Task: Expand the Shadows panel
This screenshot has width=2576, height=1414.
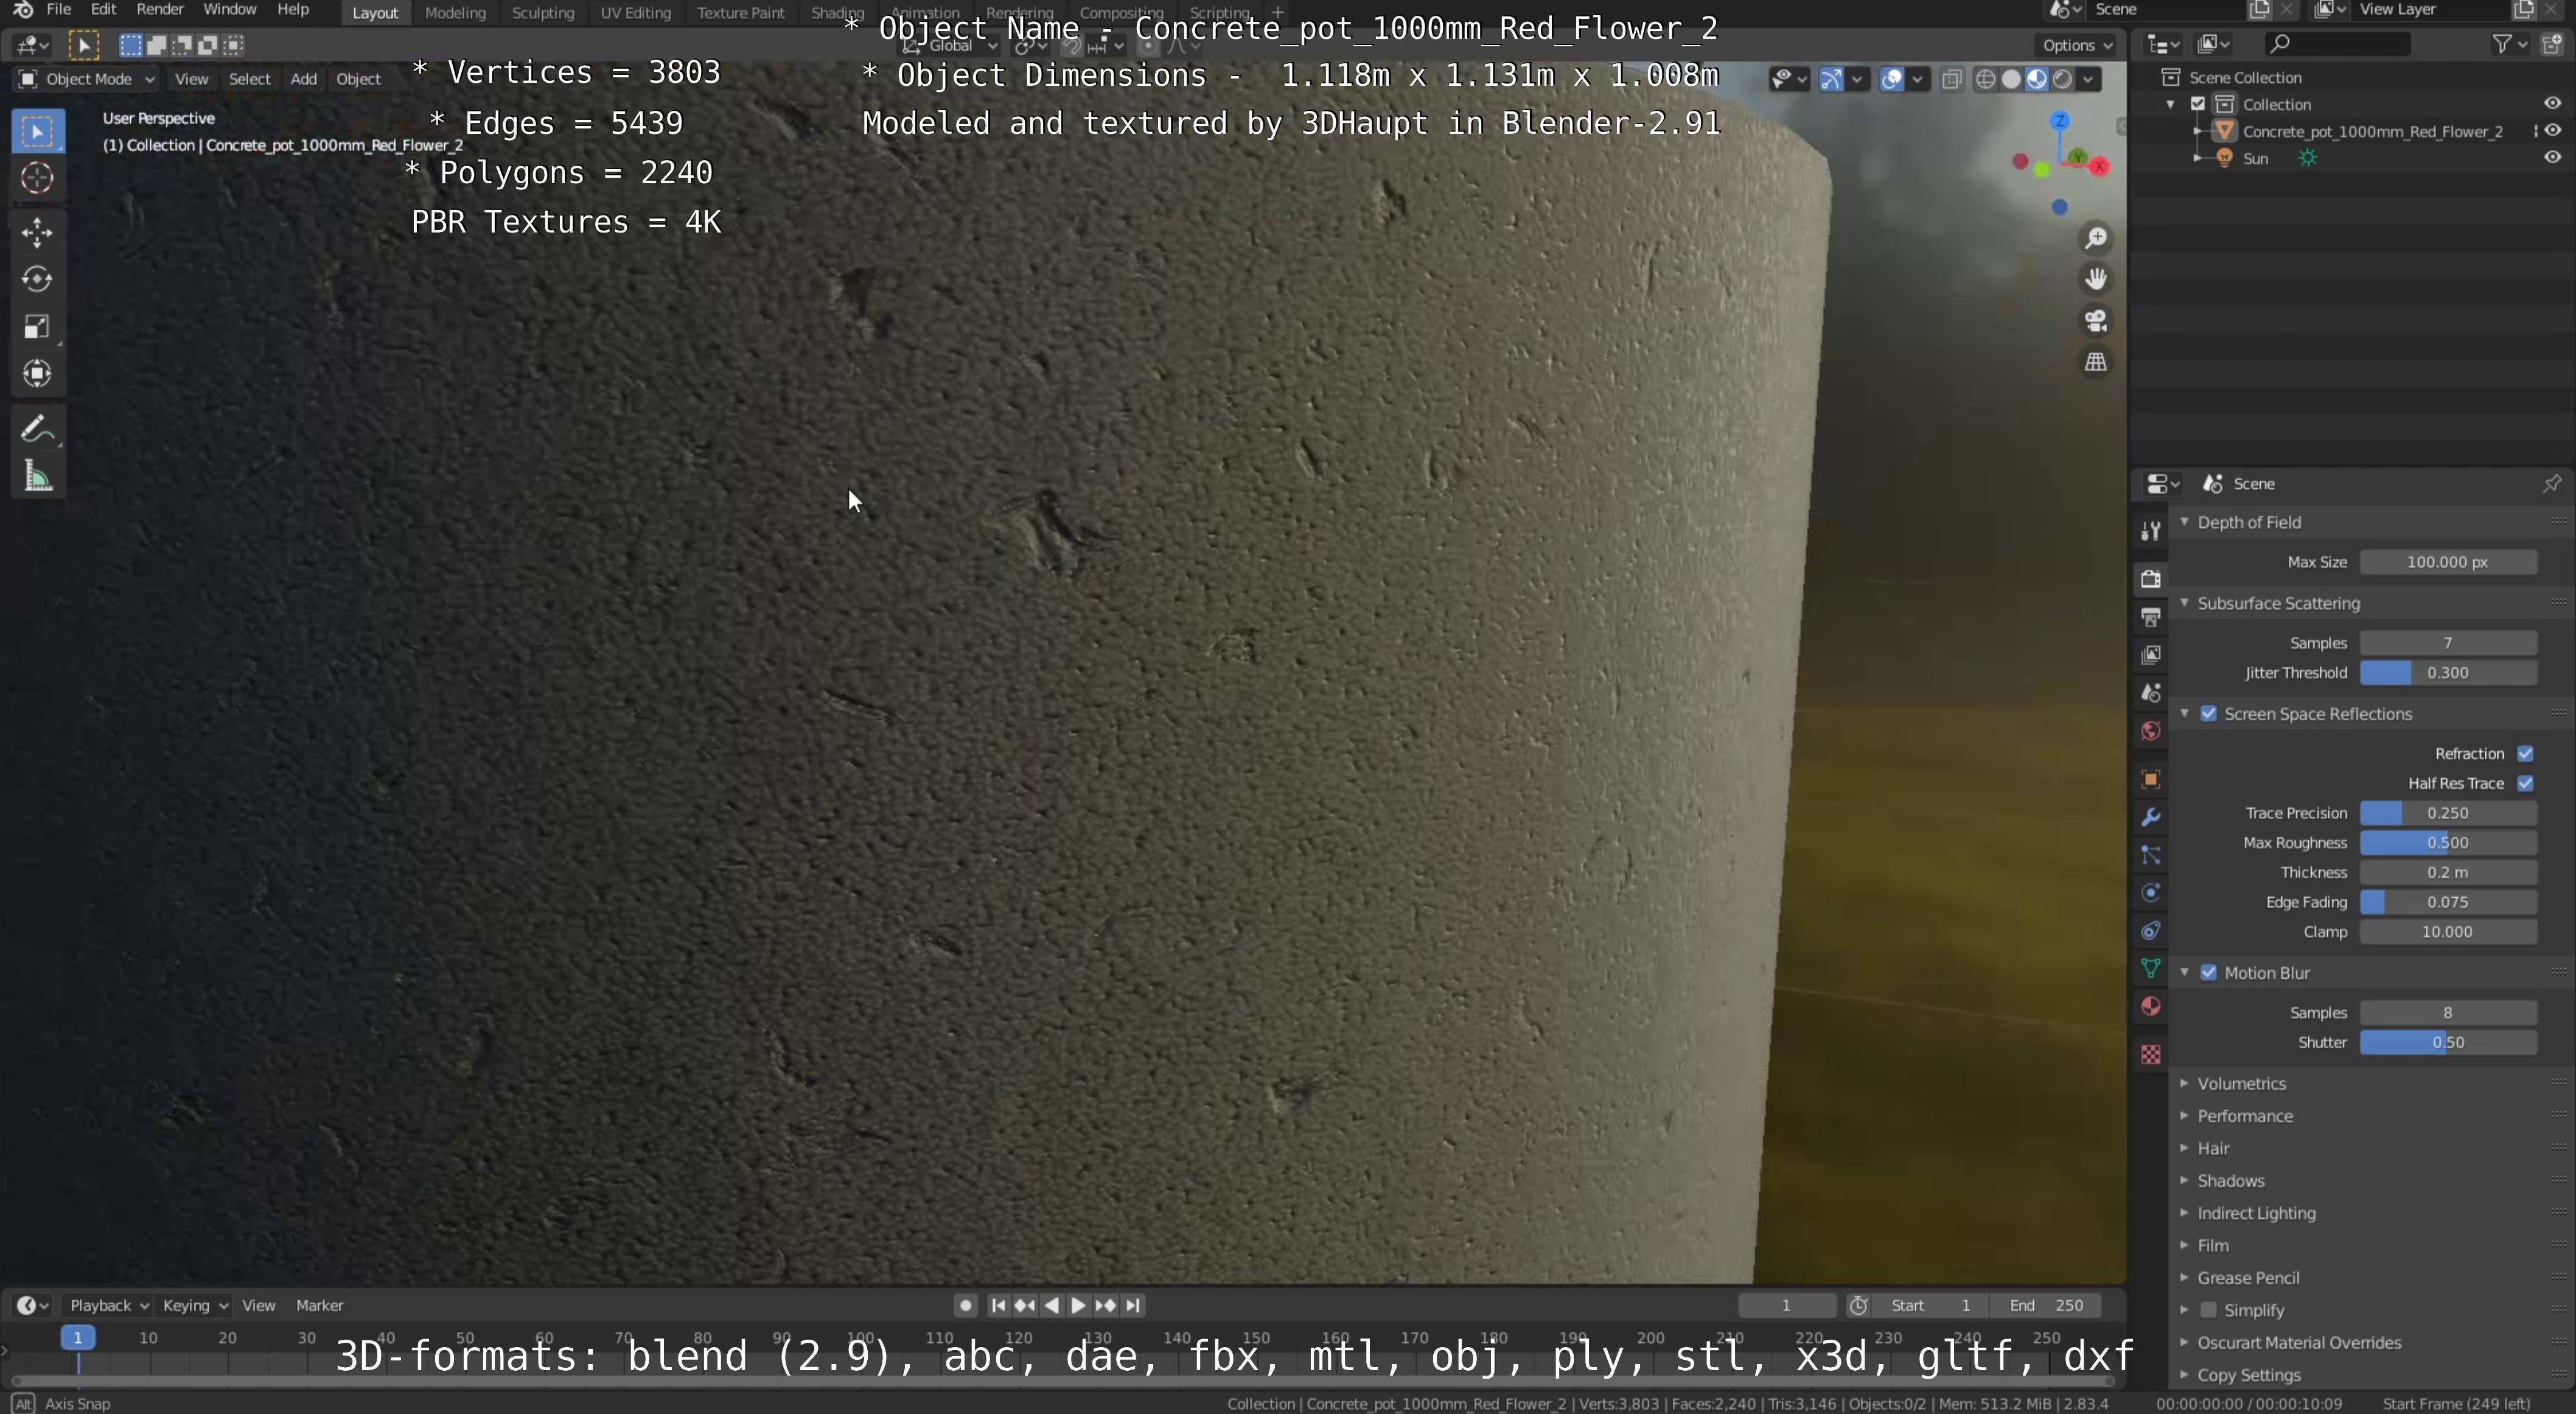Action: (2230, 1181)
